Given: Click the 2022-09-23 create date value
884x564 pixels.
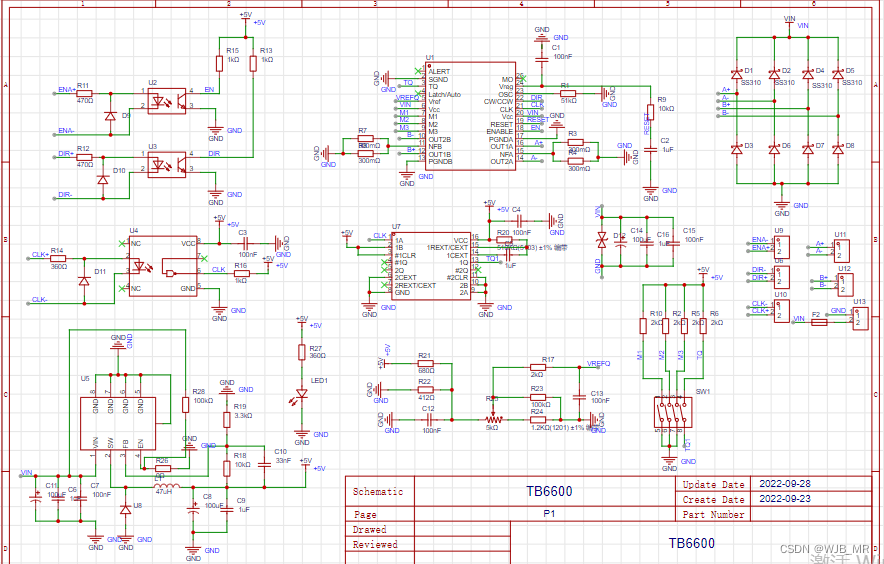Looking at the screenshot, I should pyautogui.click(x=785, y=499).
